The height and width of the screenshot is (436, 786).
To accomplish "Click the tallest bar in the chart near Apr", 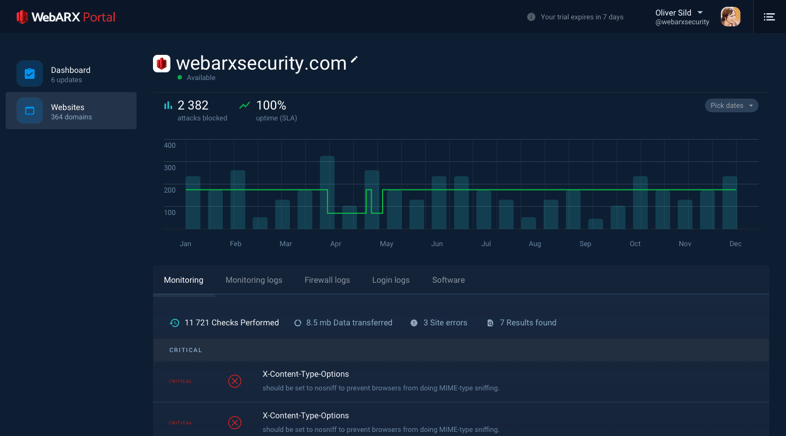I will coord(327,192).
